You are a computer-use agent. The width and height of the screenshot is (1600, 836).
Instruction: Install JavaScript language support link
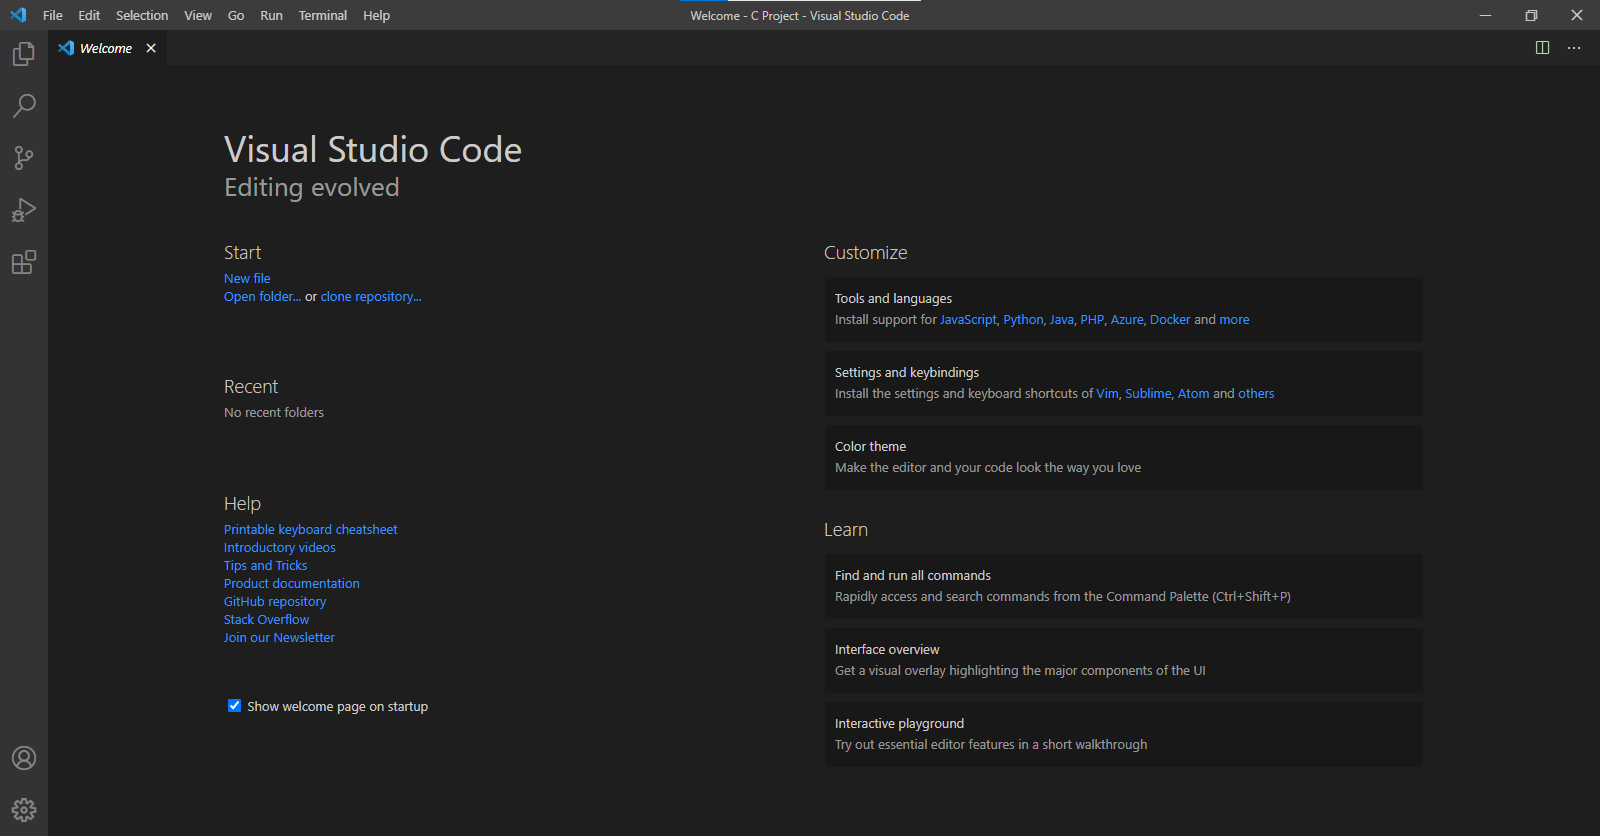[968, 319]
